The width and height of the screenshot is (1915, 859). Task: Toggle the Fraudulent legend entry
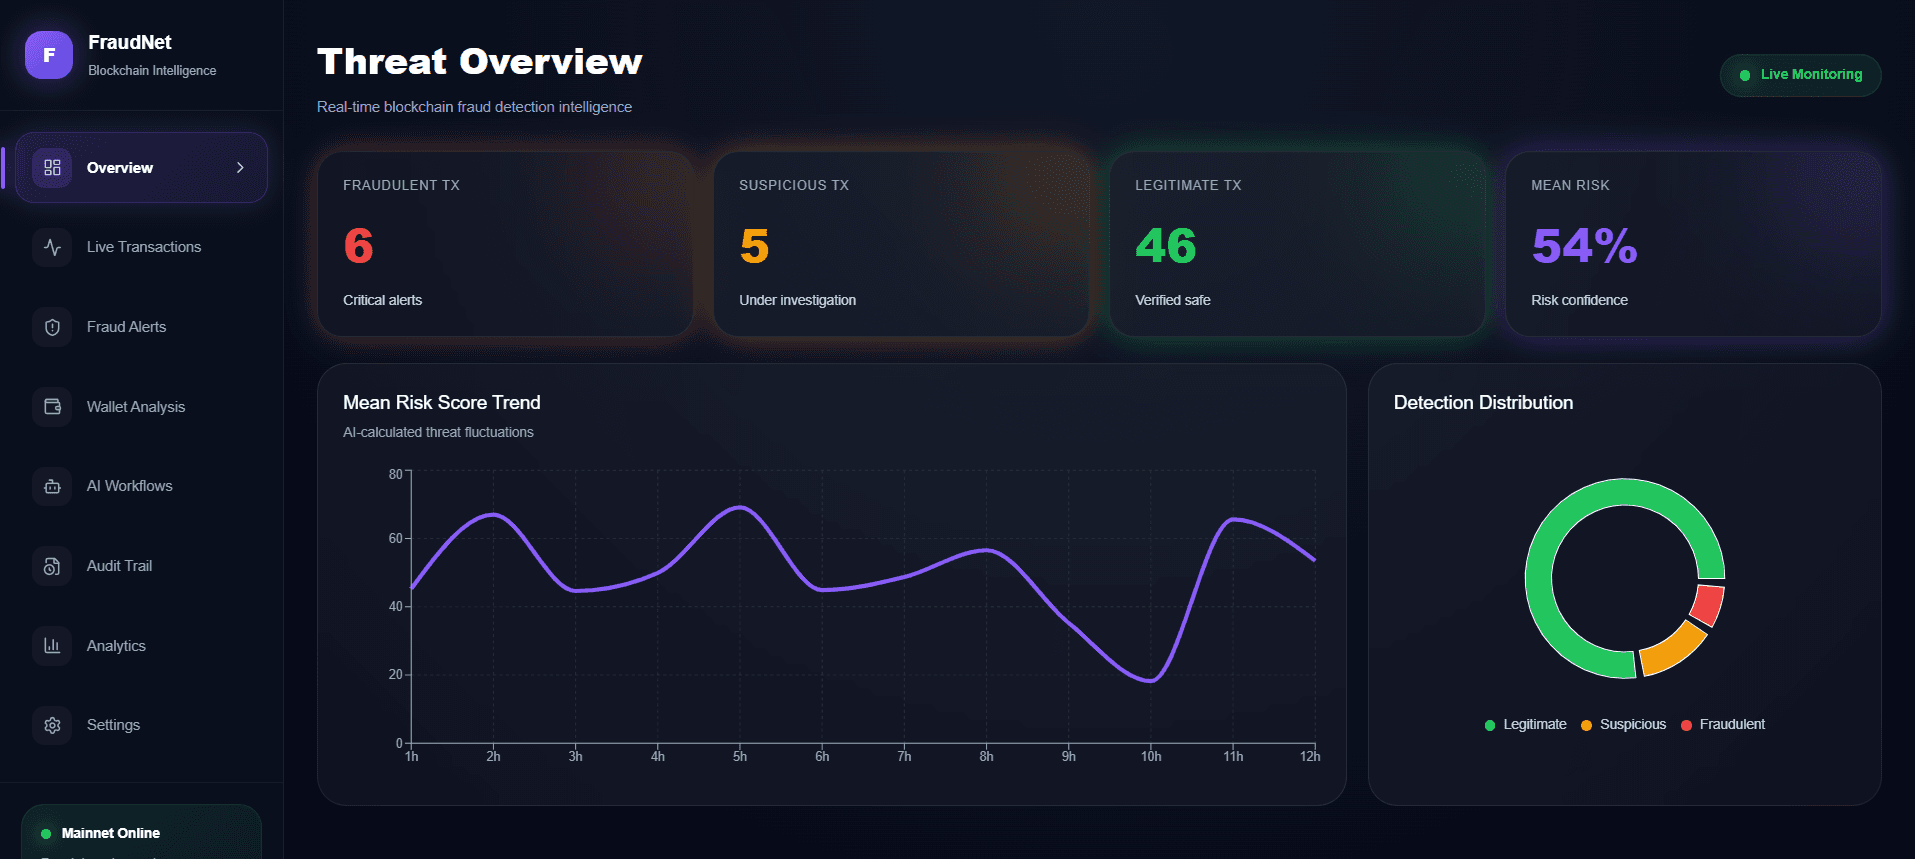pyautogui.click(x=1722, y=725)
